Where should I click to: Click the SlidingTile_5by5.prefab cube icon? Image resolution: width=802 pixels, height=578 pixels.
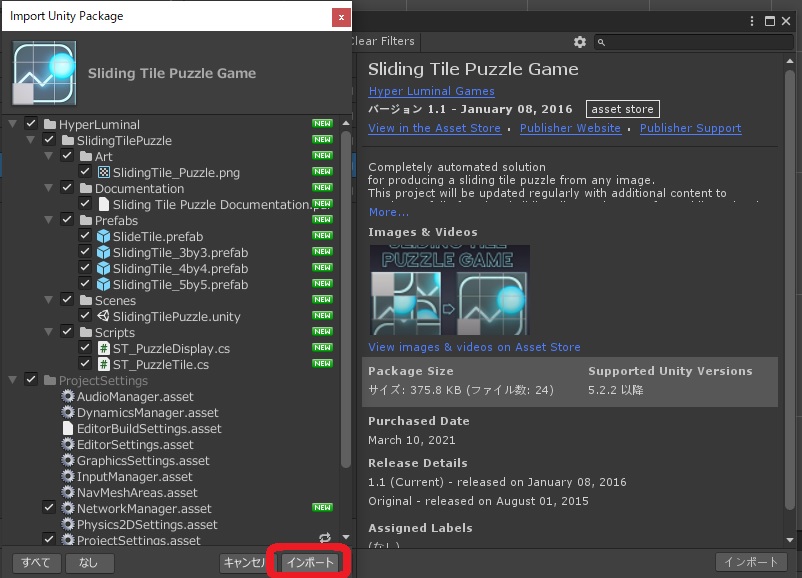[x=103, y=284]
